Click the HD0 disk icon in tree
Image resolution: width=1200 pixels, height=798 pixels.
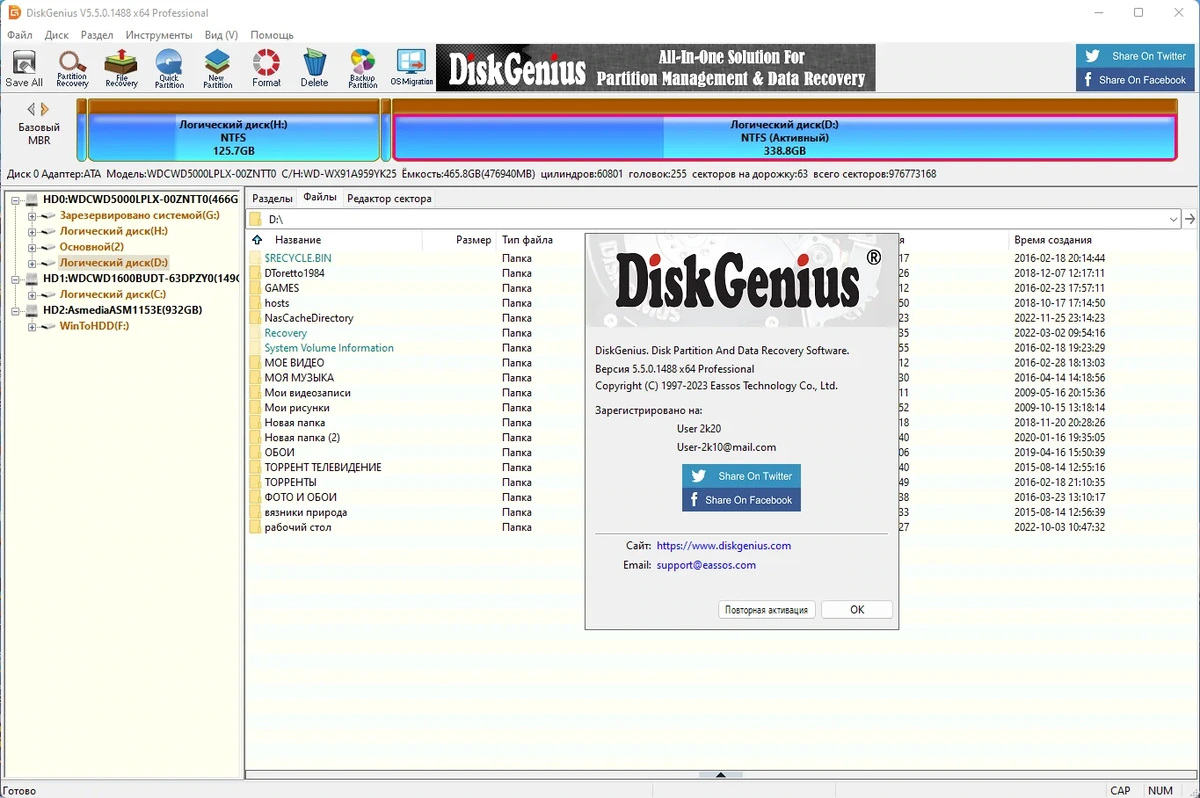click(32, 200)
